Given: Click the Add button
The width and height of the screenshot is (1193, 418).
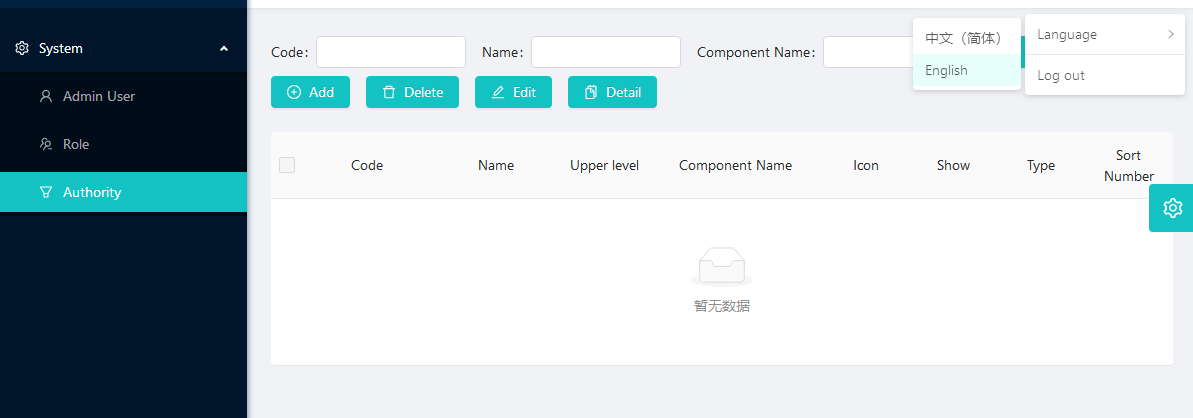Looking at the screenshot, I should tap(310, 92).
